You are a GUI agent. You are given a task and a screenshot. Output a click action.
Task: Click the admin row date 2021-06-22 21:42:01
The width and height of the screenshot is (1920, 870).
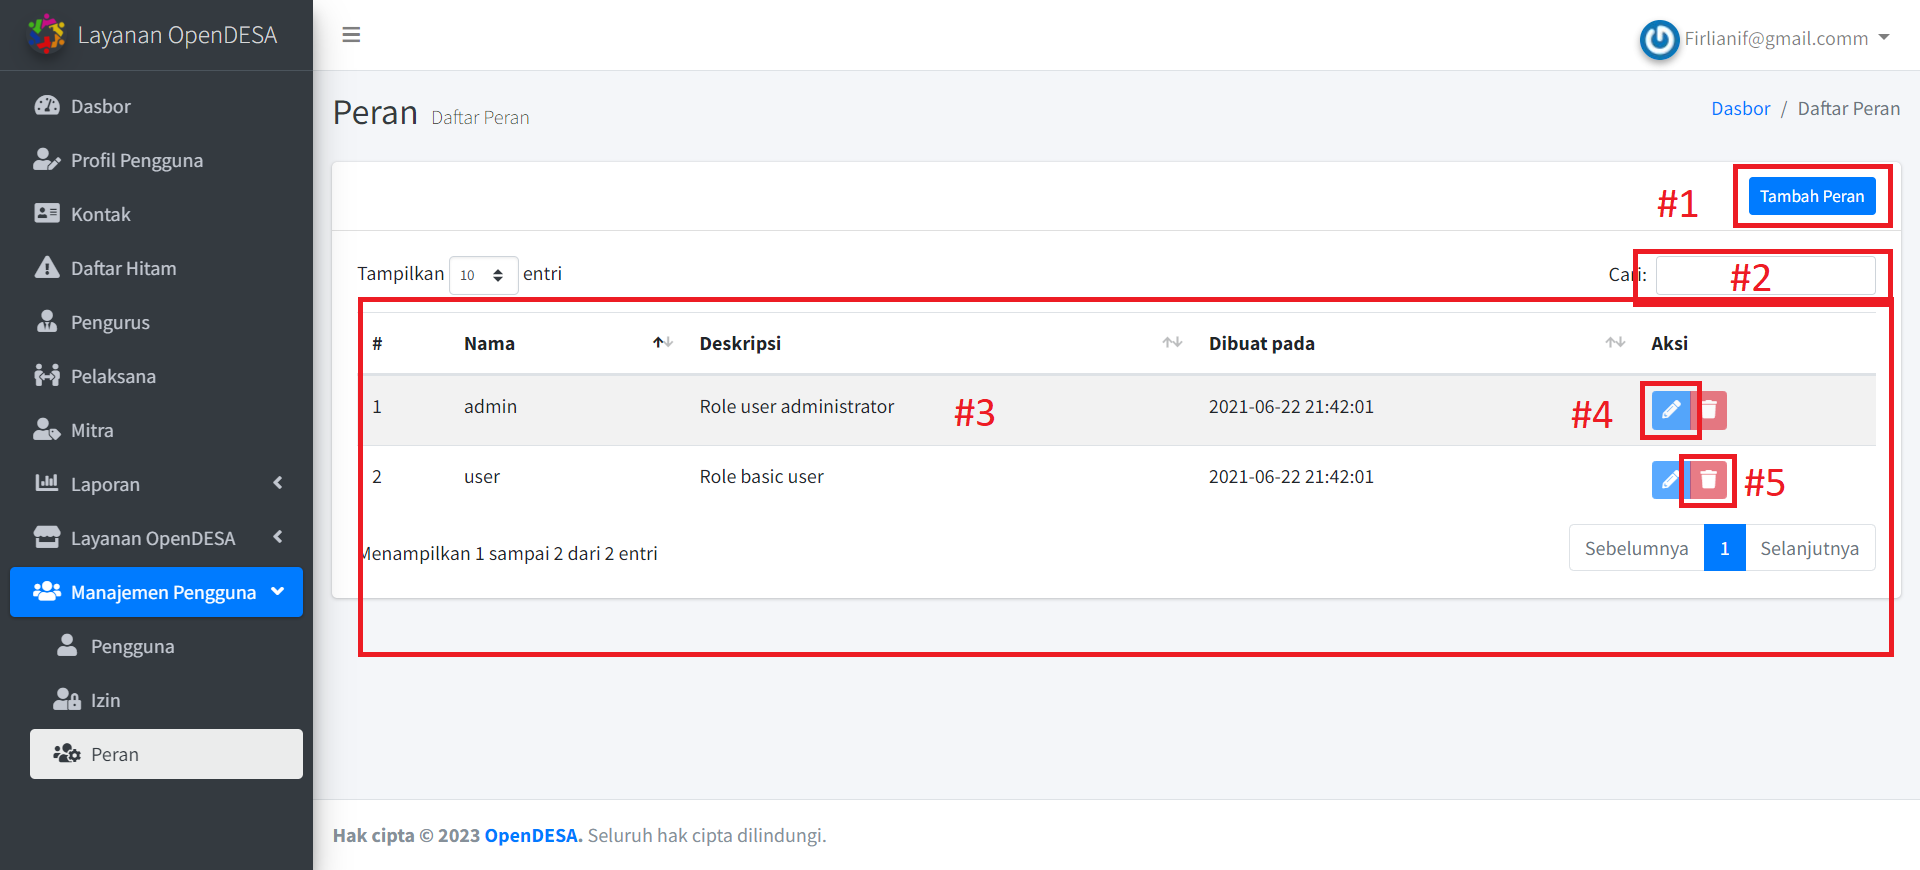1291,406
